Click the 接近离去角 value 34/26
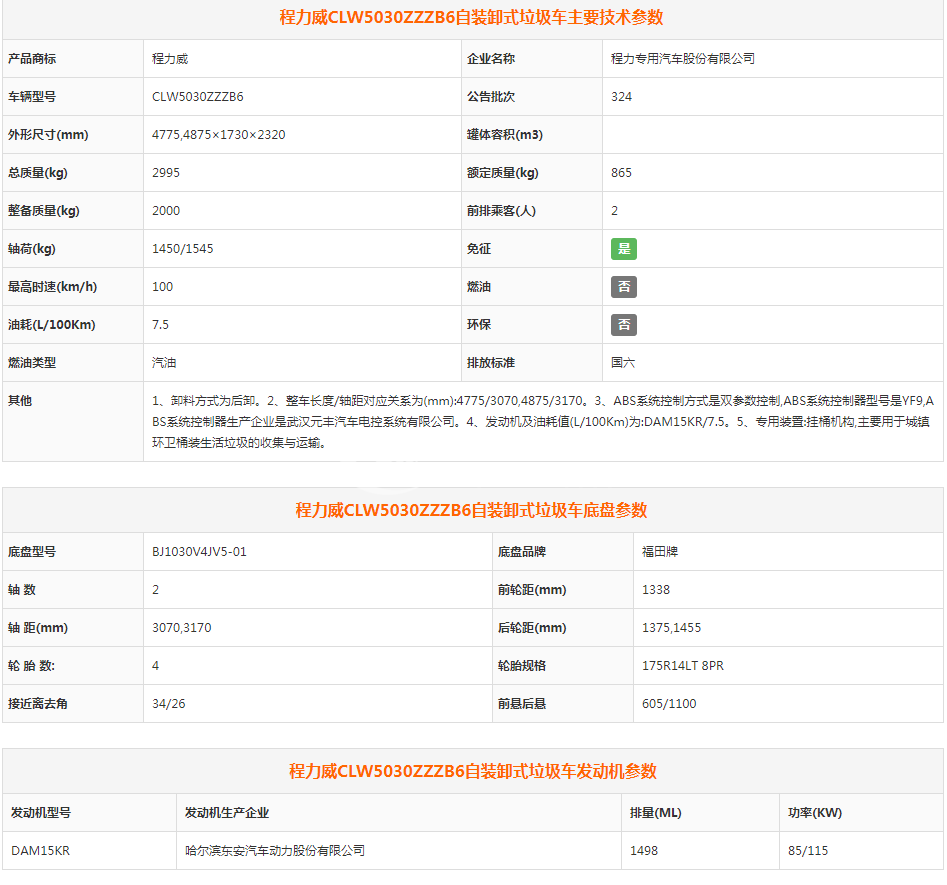 click(169, 704)
